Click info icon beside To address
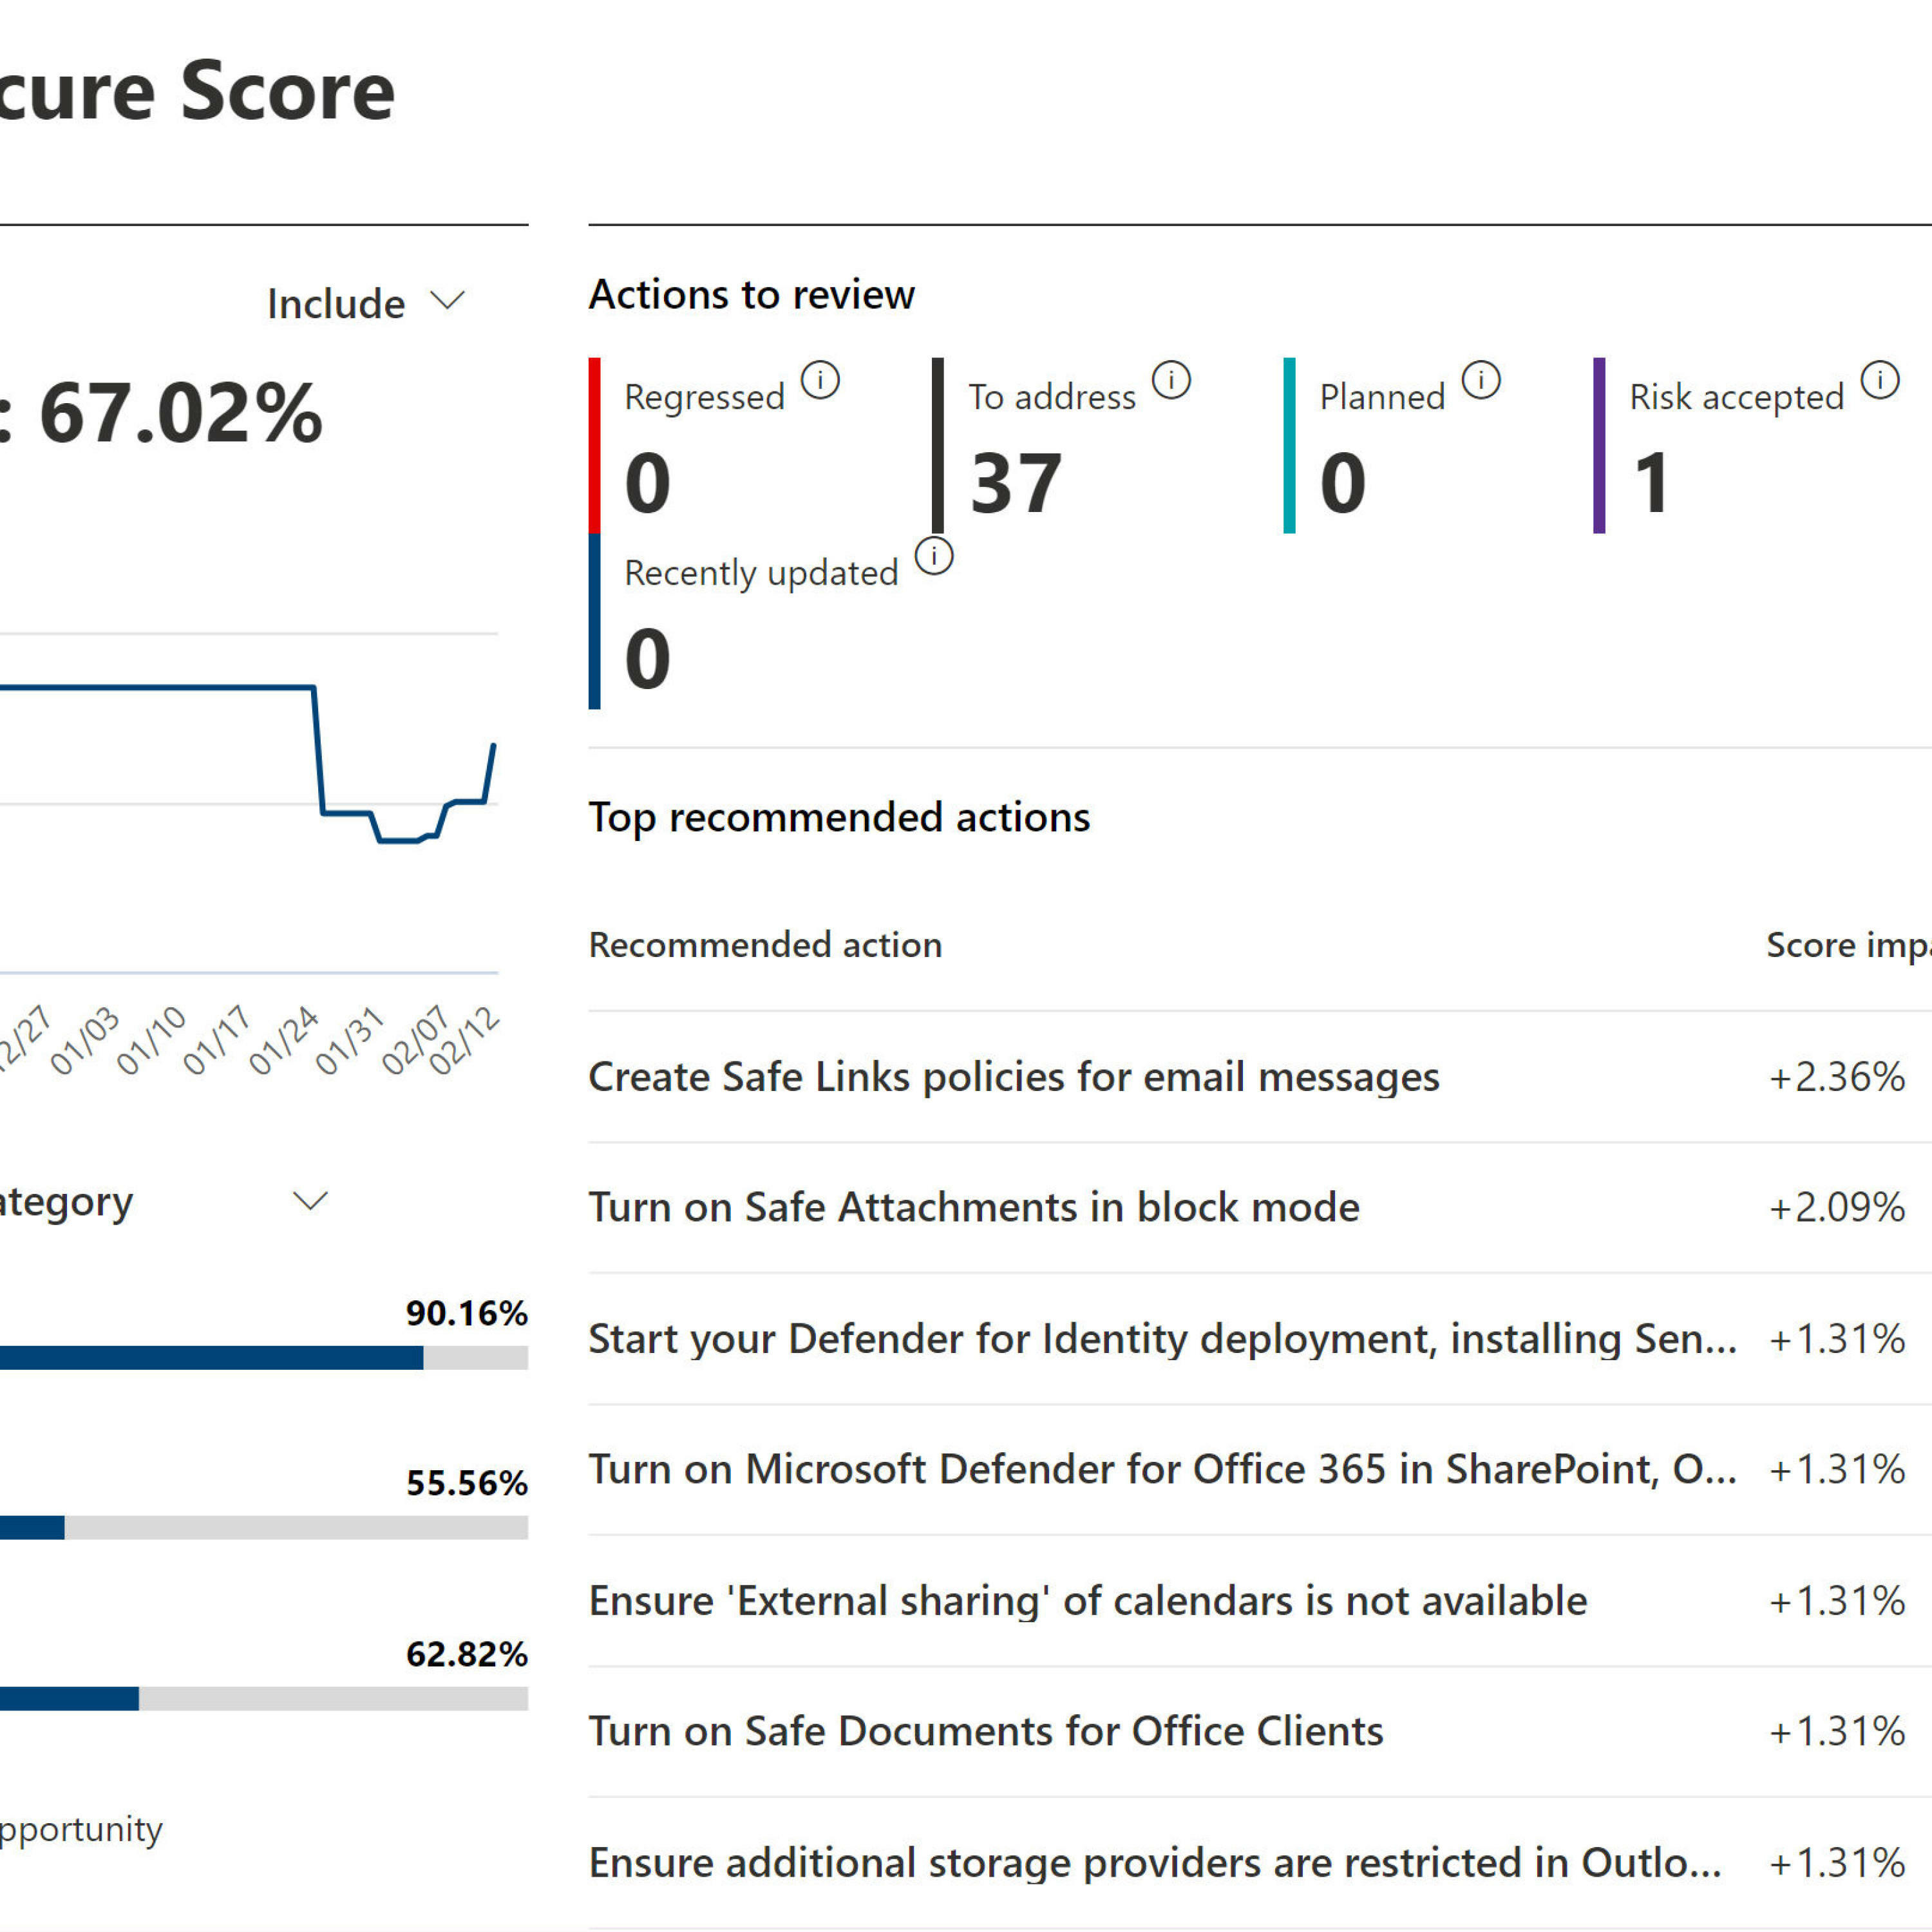Screen dimensions: 1932x1932 [x=1171, y=380]
